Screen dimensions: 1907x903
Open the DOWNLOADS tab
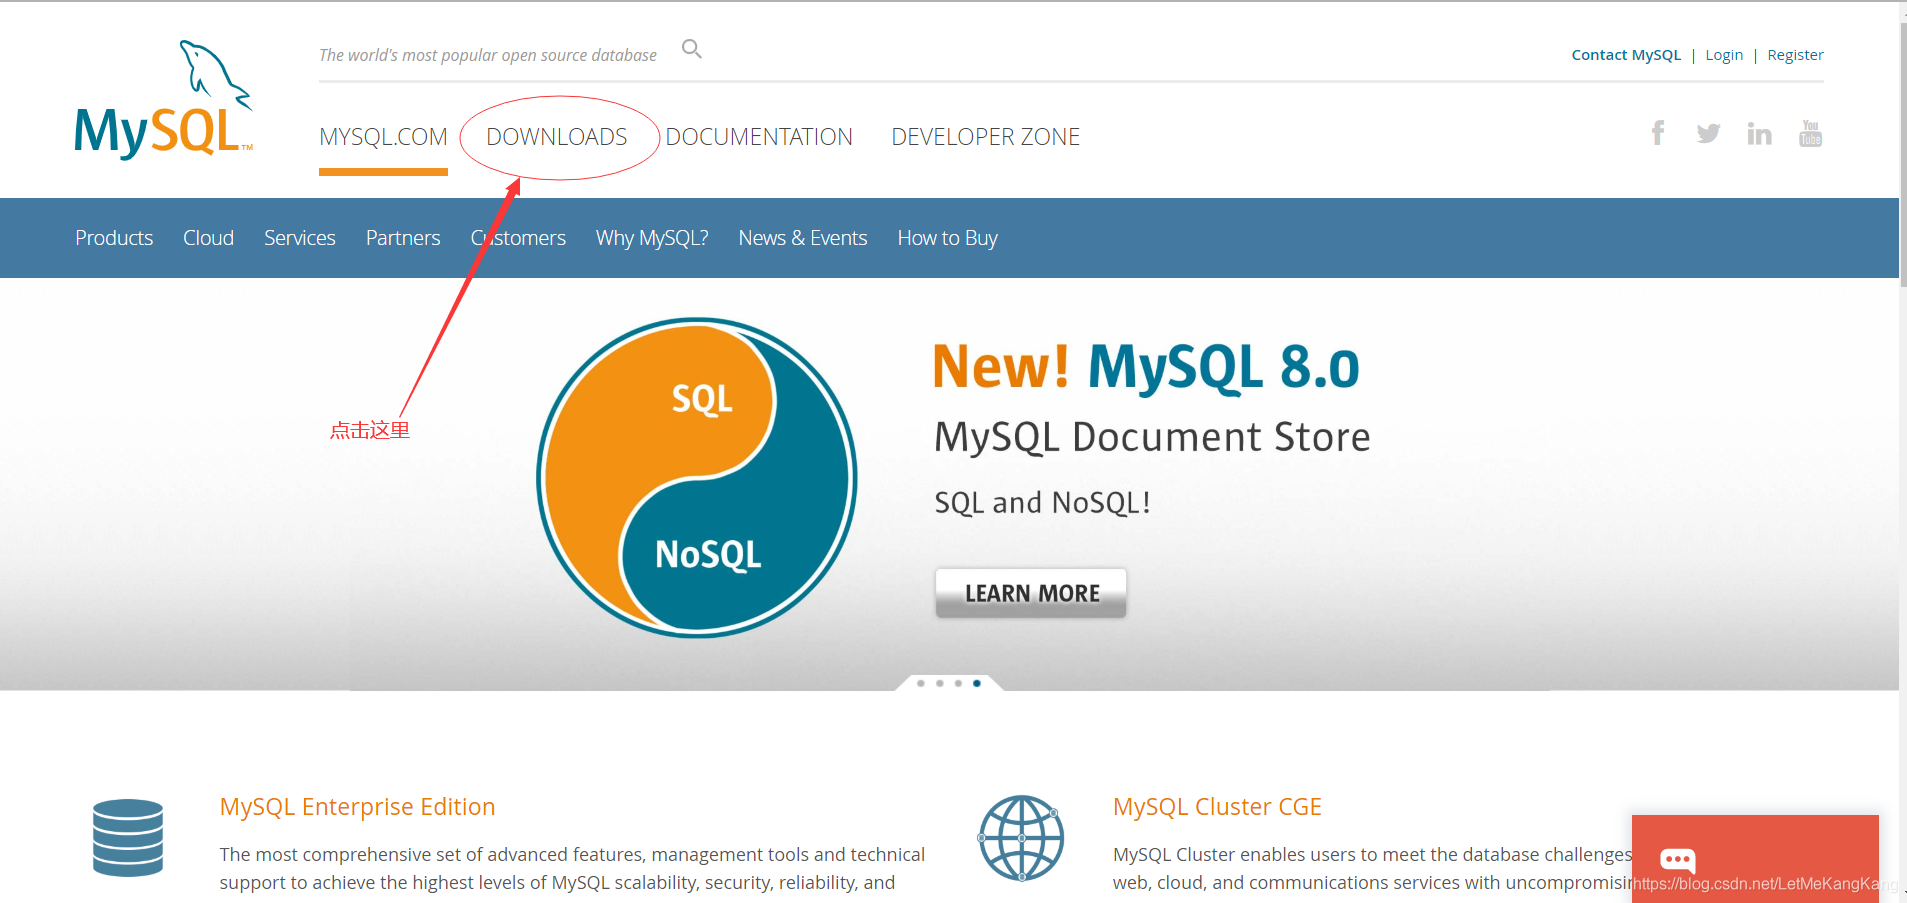point(557,137)
